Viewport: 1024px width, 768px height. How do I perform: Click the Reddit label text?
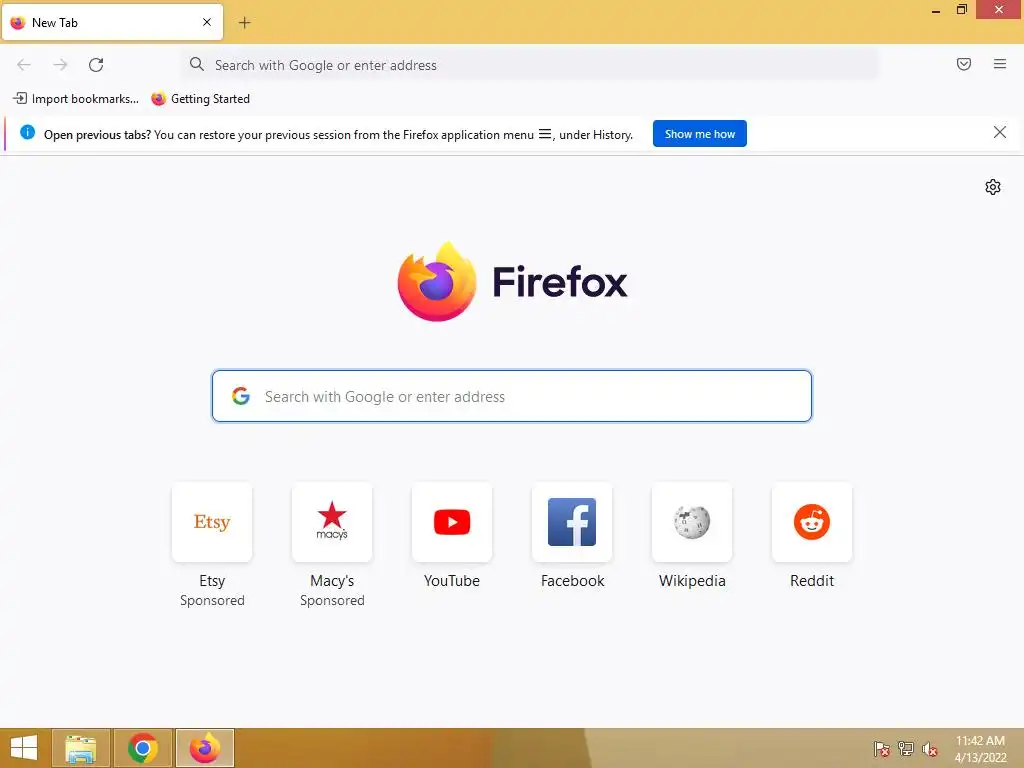coord(812,581)
